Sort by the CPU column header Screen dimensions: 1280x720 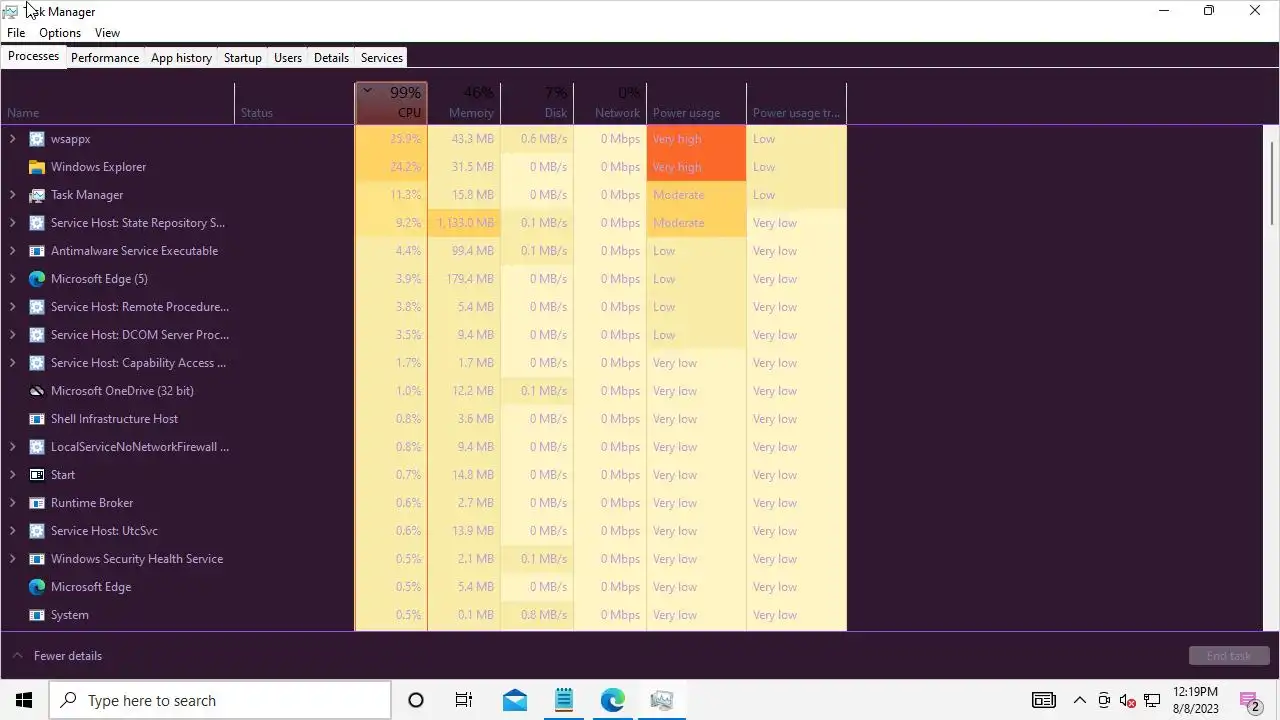pyautogui.click(x=391, y=103)
